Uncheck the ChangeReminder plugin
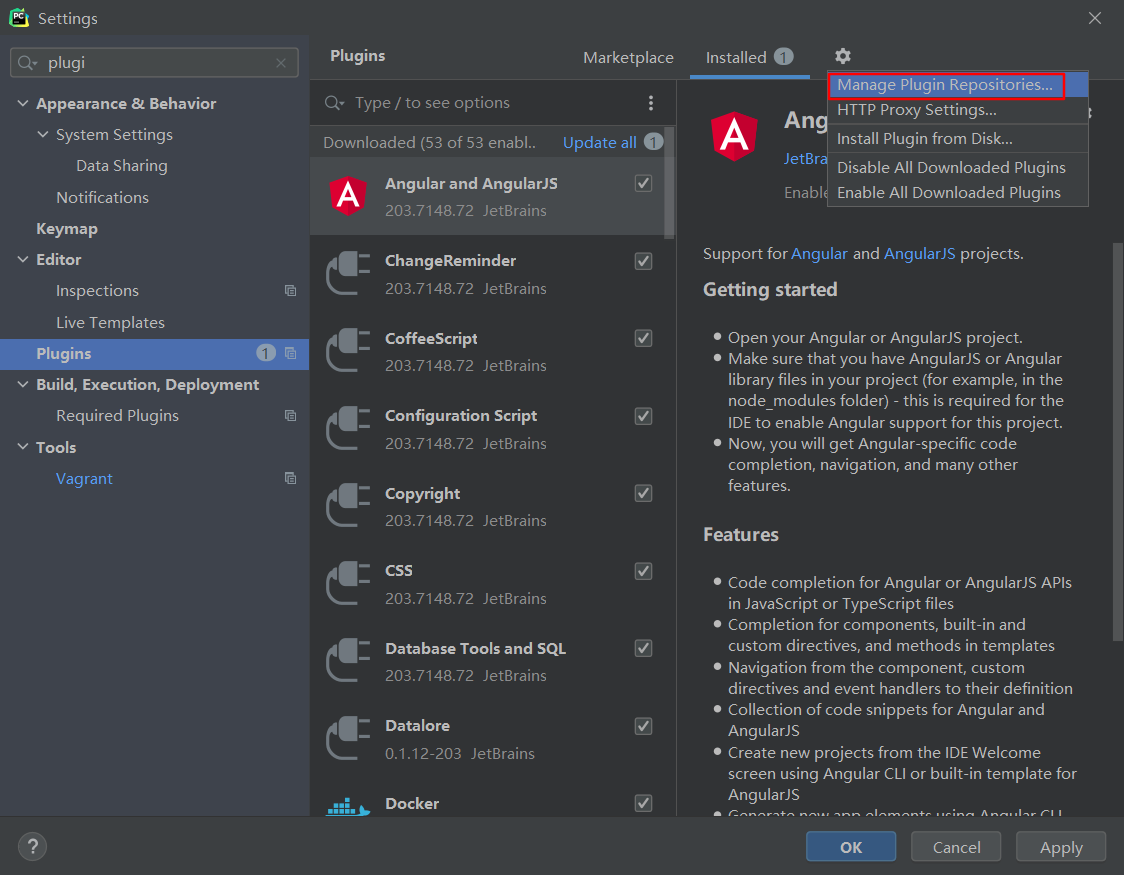 [x=643, y=261]
